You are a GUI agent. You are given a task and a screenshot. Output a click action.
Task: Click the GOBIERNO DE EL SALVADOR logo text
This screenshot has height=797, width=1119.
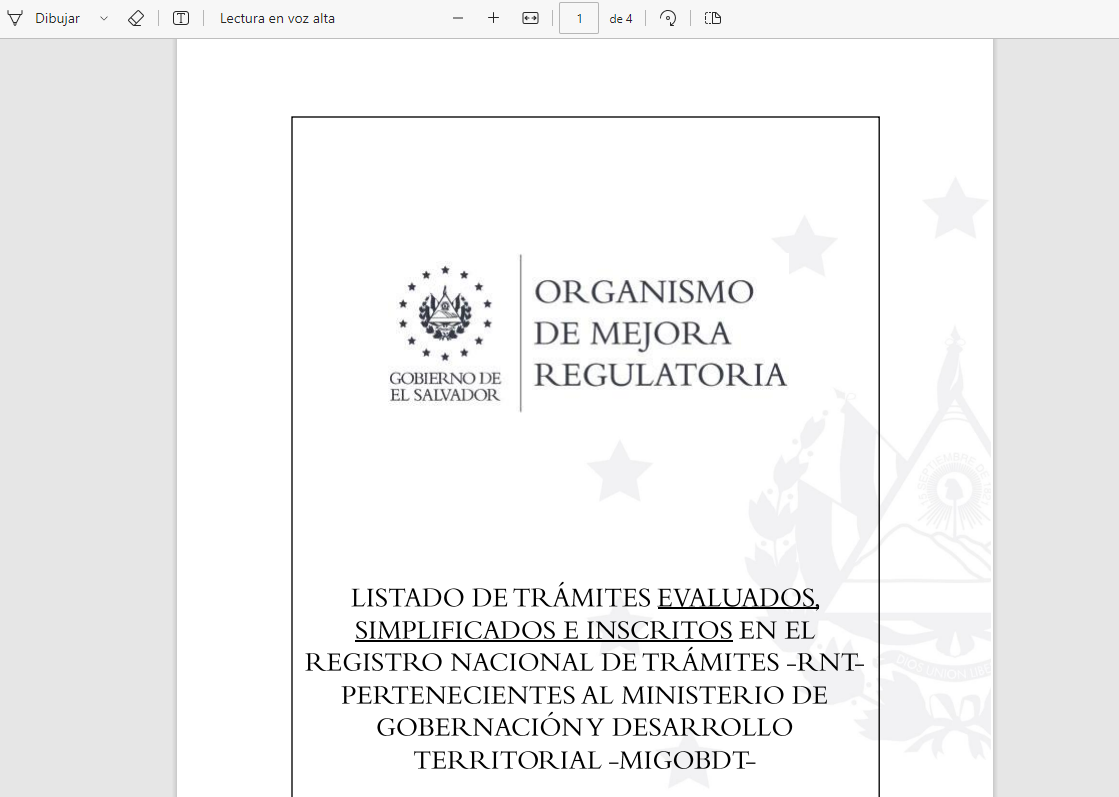pos(445,387)
